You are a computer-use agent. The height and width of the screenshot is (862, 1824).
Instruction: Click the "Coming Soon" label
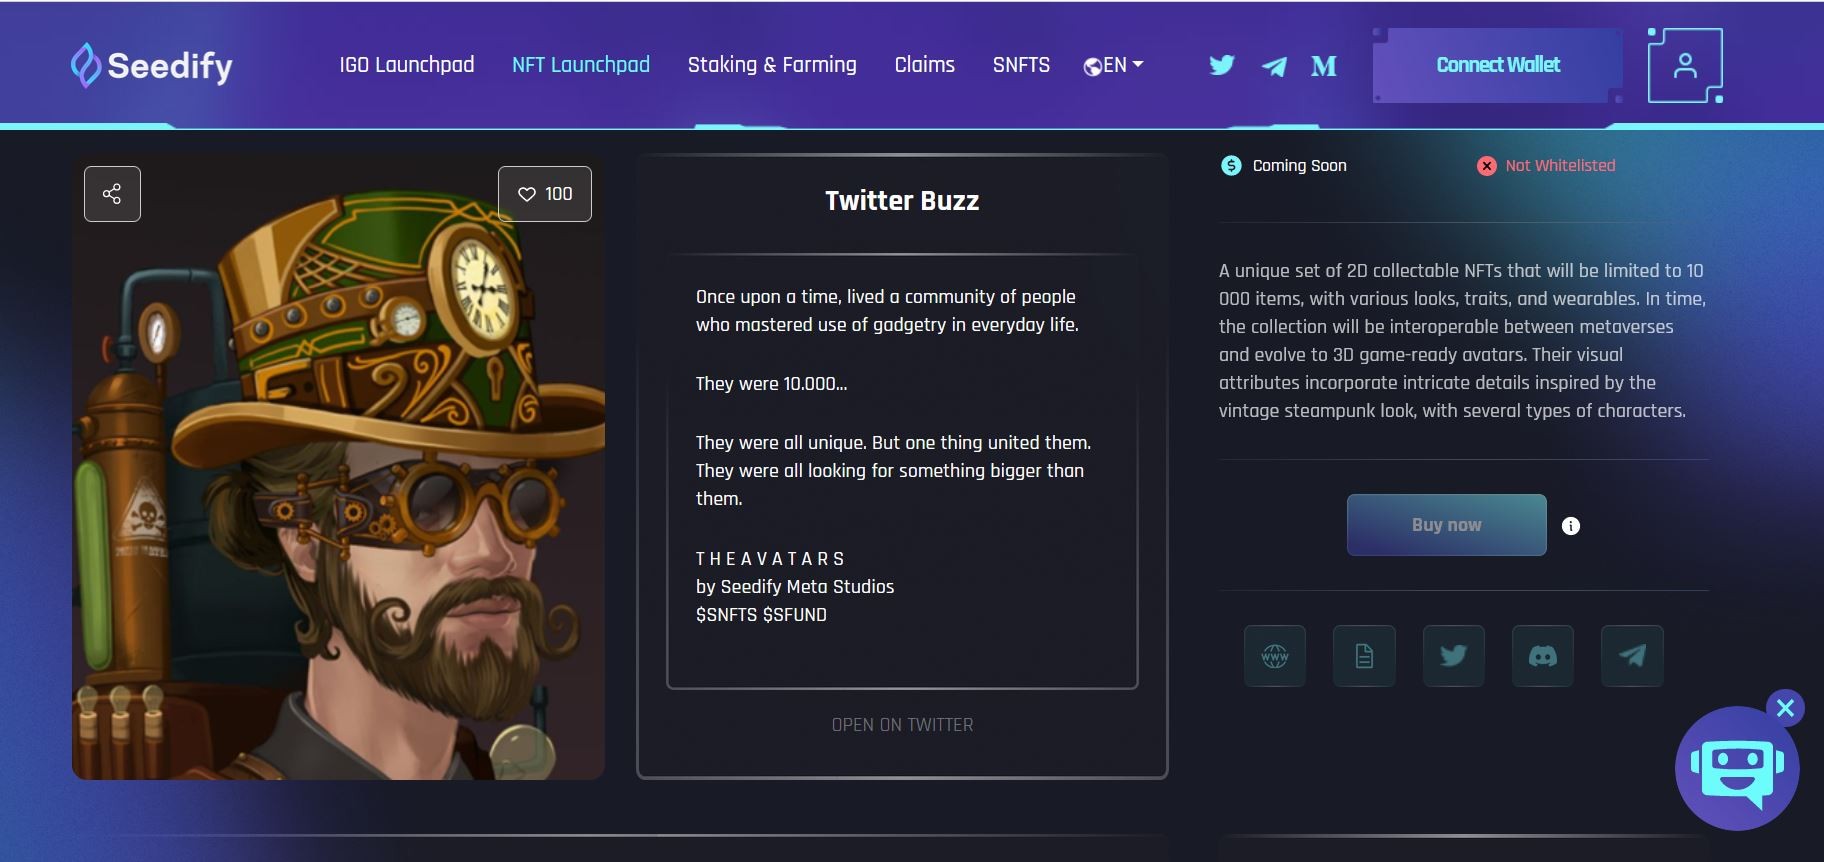[x=1300, y=166]
